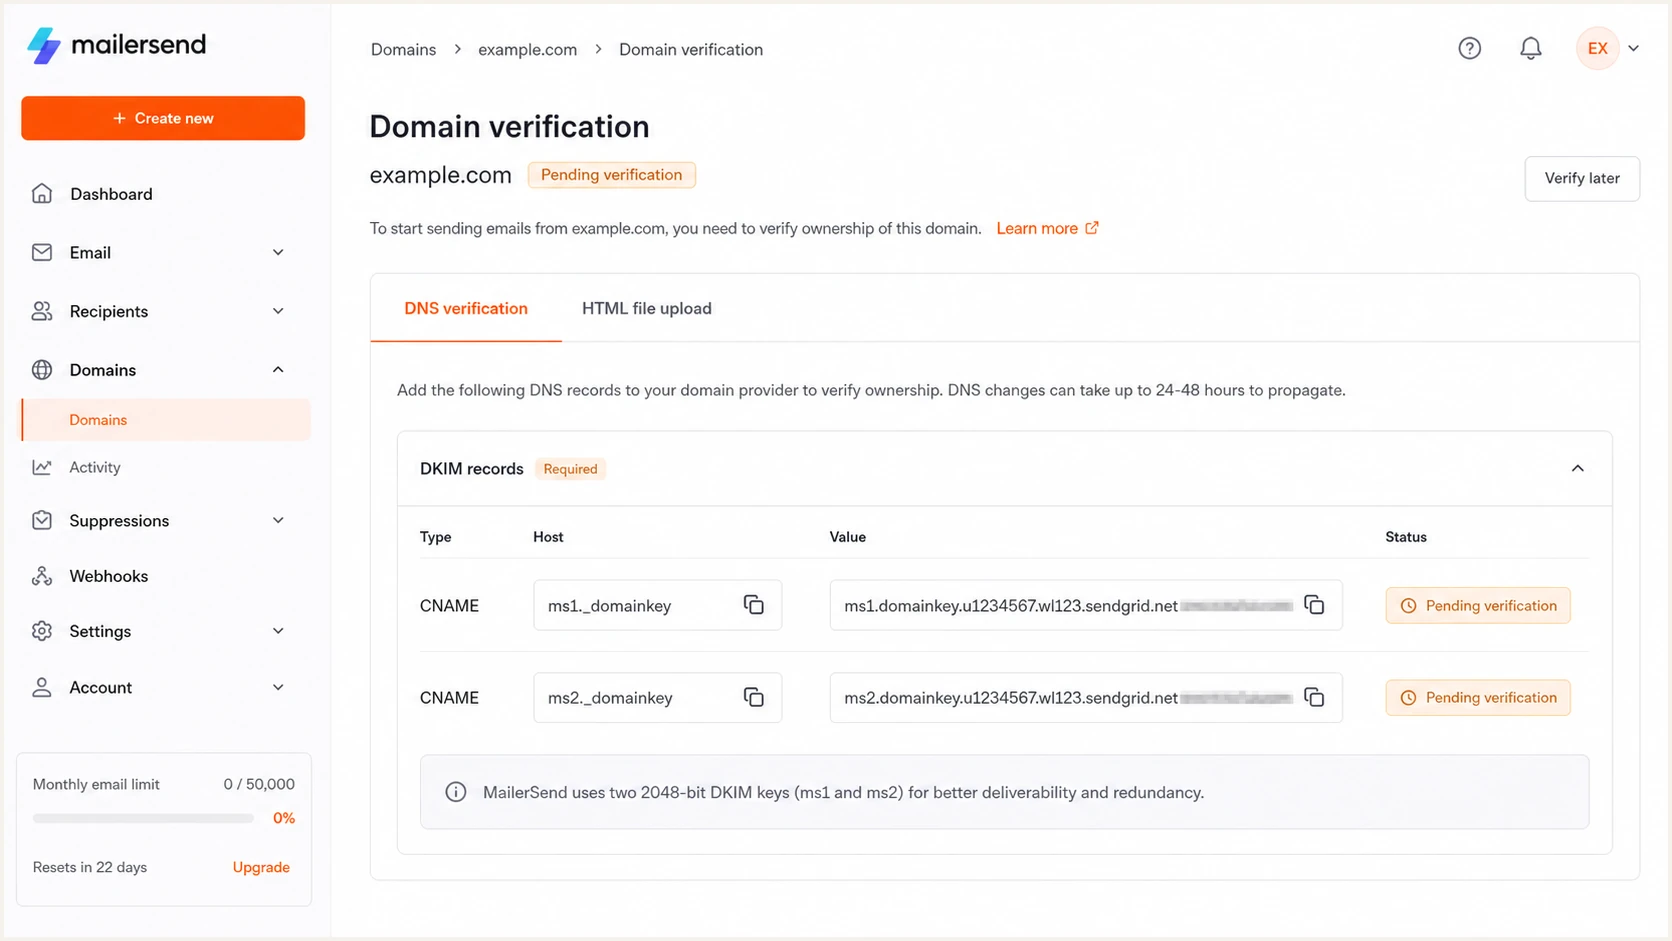Viewport: 1672px width, 941px height.
Task: Open the Webhooks page
Action: point(108,576)
